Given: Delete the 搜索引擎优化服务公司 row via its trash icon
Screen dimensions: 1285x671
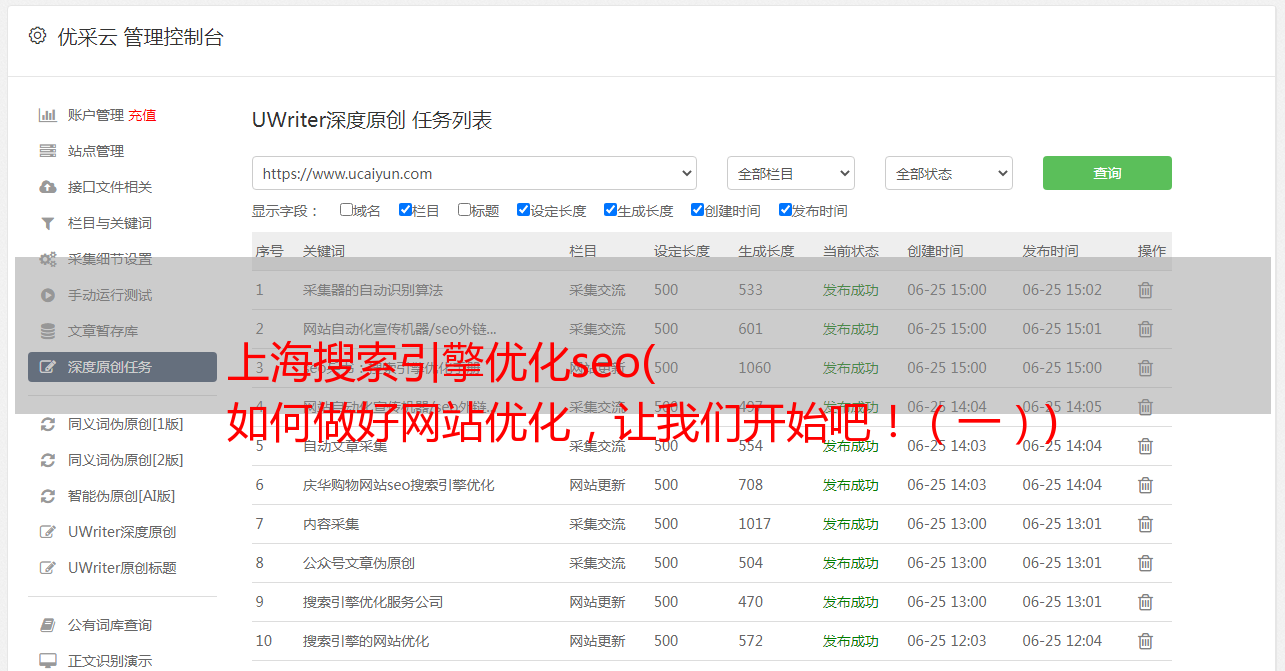Looking at the screenshot, I should (x=1145, y=602).
